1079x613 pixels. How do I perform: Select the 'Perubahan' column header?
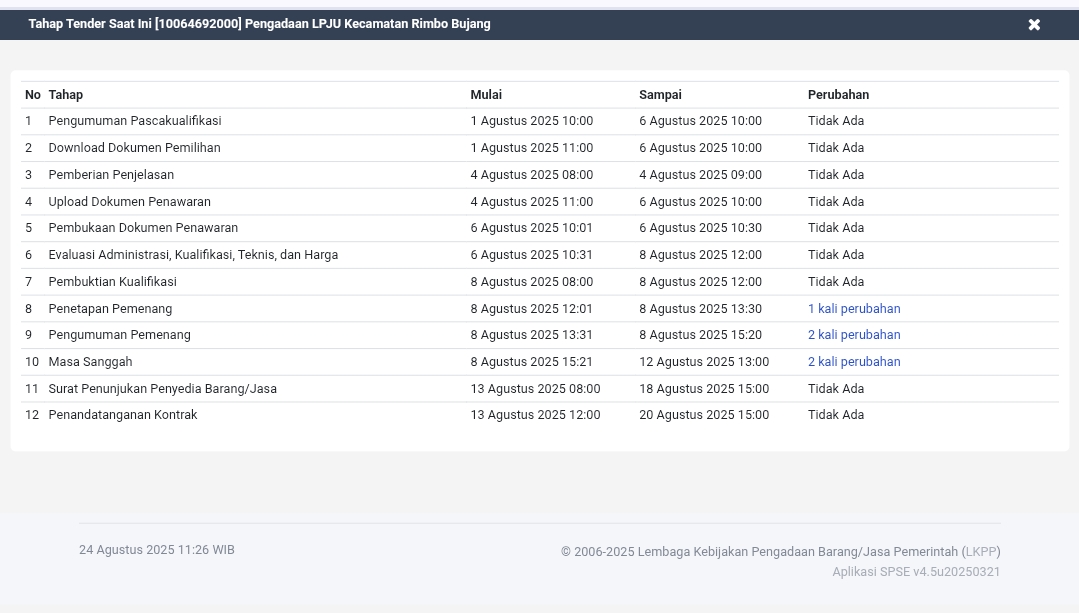838,94
